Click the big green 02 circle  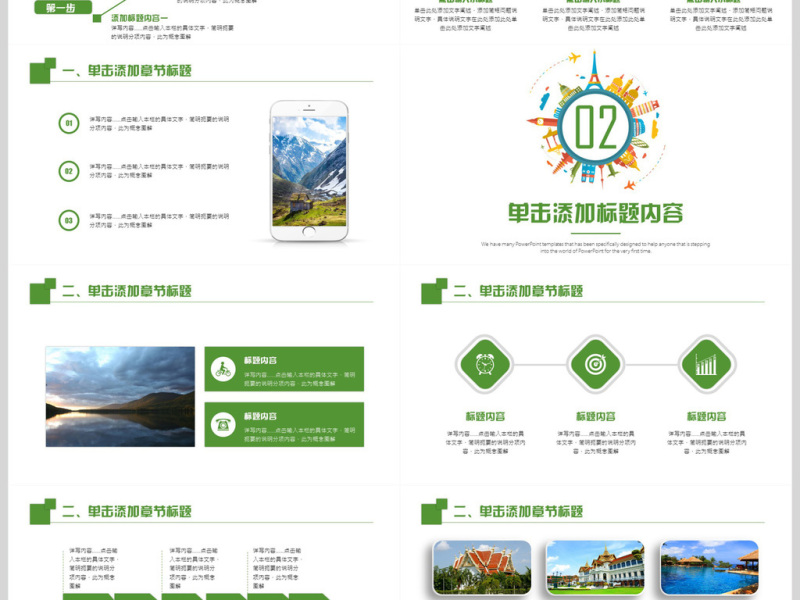(593, 126)
